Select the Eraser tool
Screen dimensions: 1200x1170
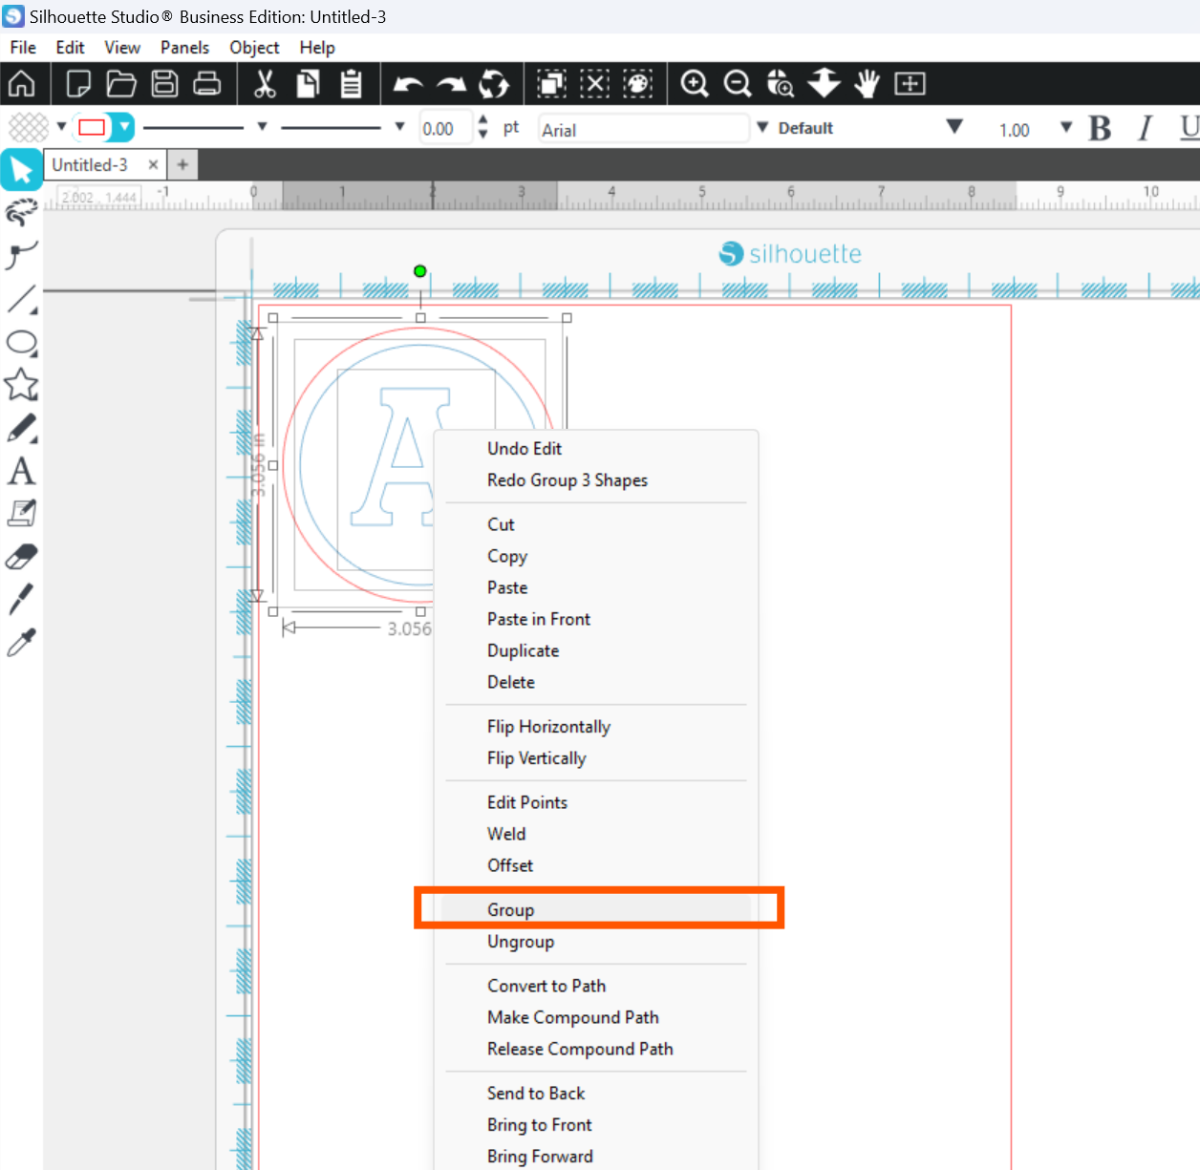[x=21, y=556]
